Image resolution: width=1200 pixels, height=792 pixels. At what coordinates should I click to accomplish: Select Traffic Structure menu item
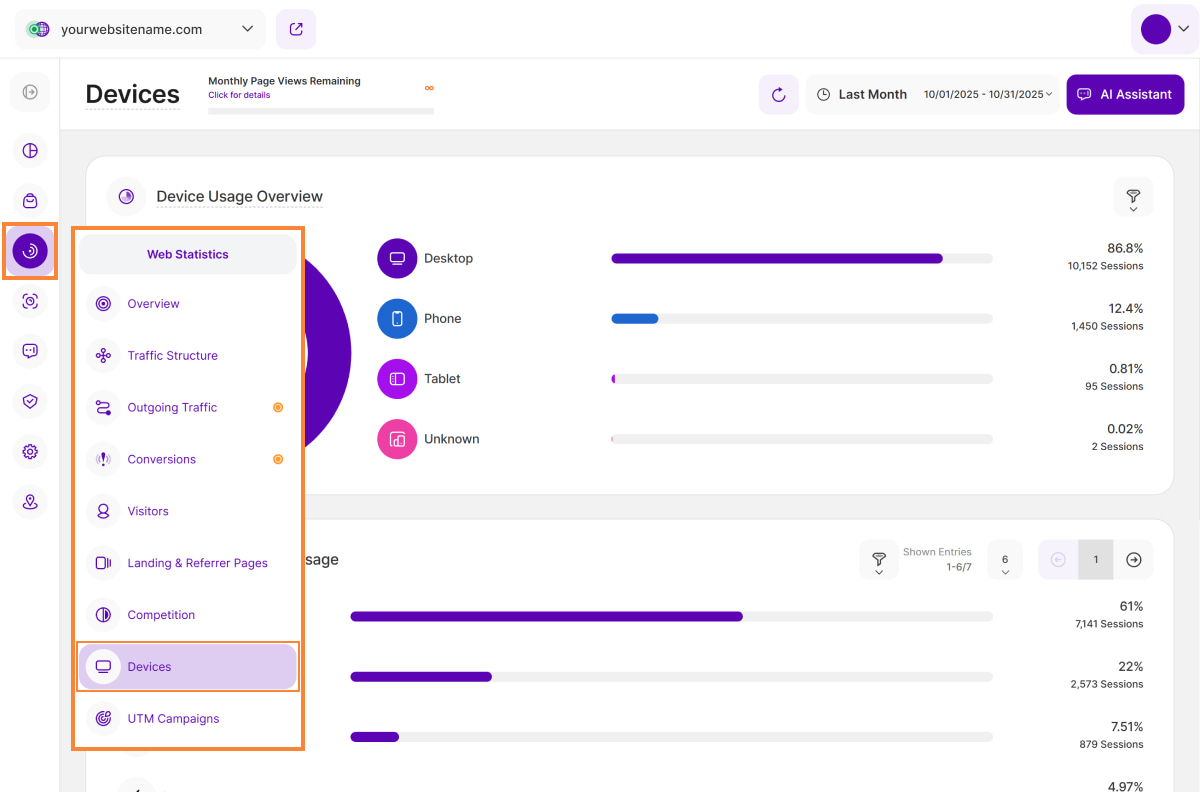(172, 356)
